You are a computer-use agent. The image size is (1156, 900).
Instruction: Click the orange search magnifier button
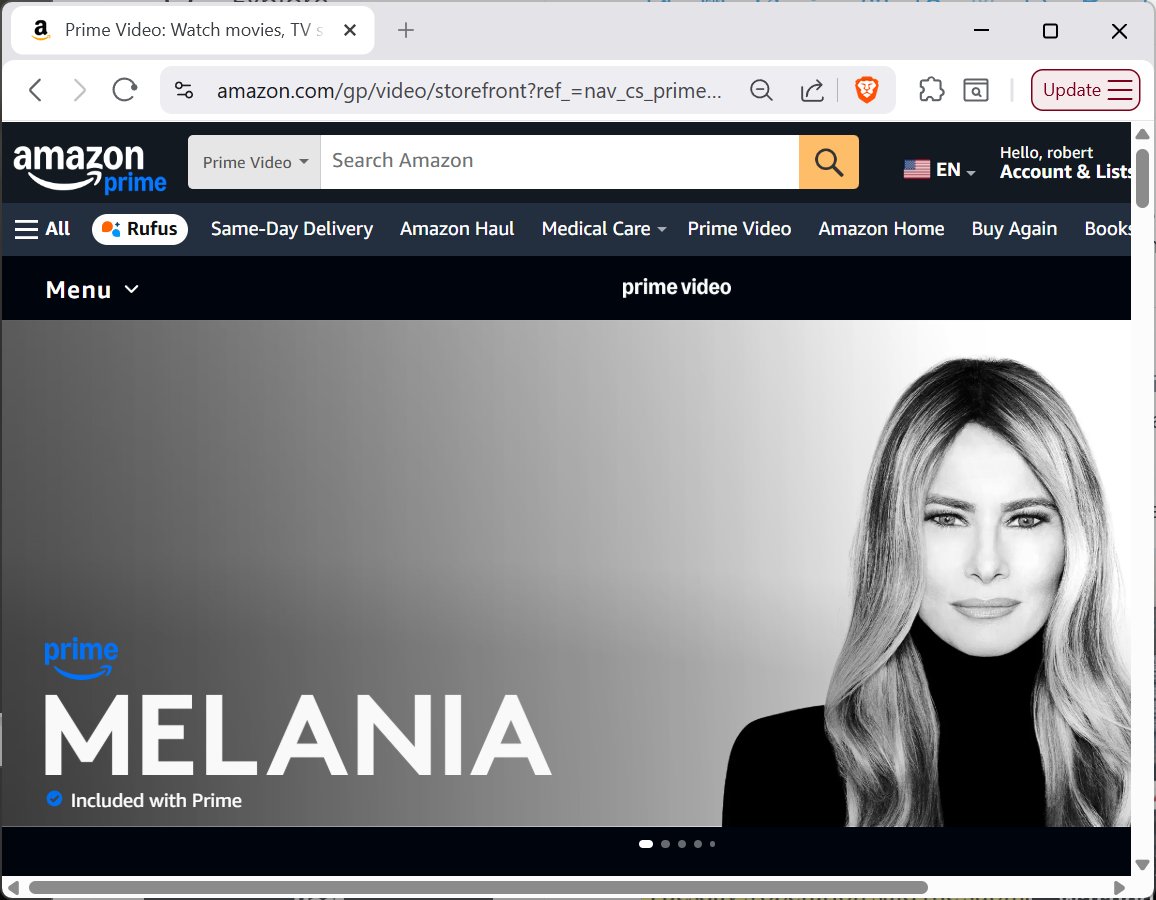[829, 162]
